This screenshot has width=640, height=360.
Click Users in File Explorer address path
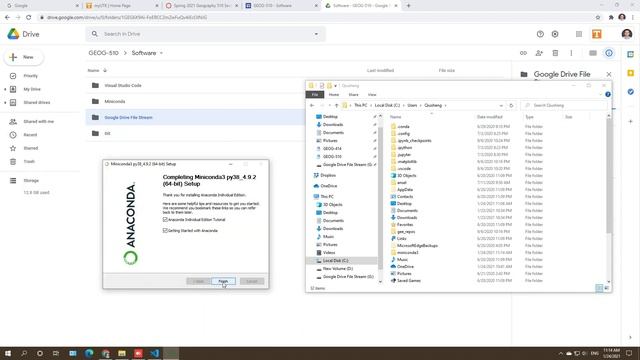(x=412, y=105)
